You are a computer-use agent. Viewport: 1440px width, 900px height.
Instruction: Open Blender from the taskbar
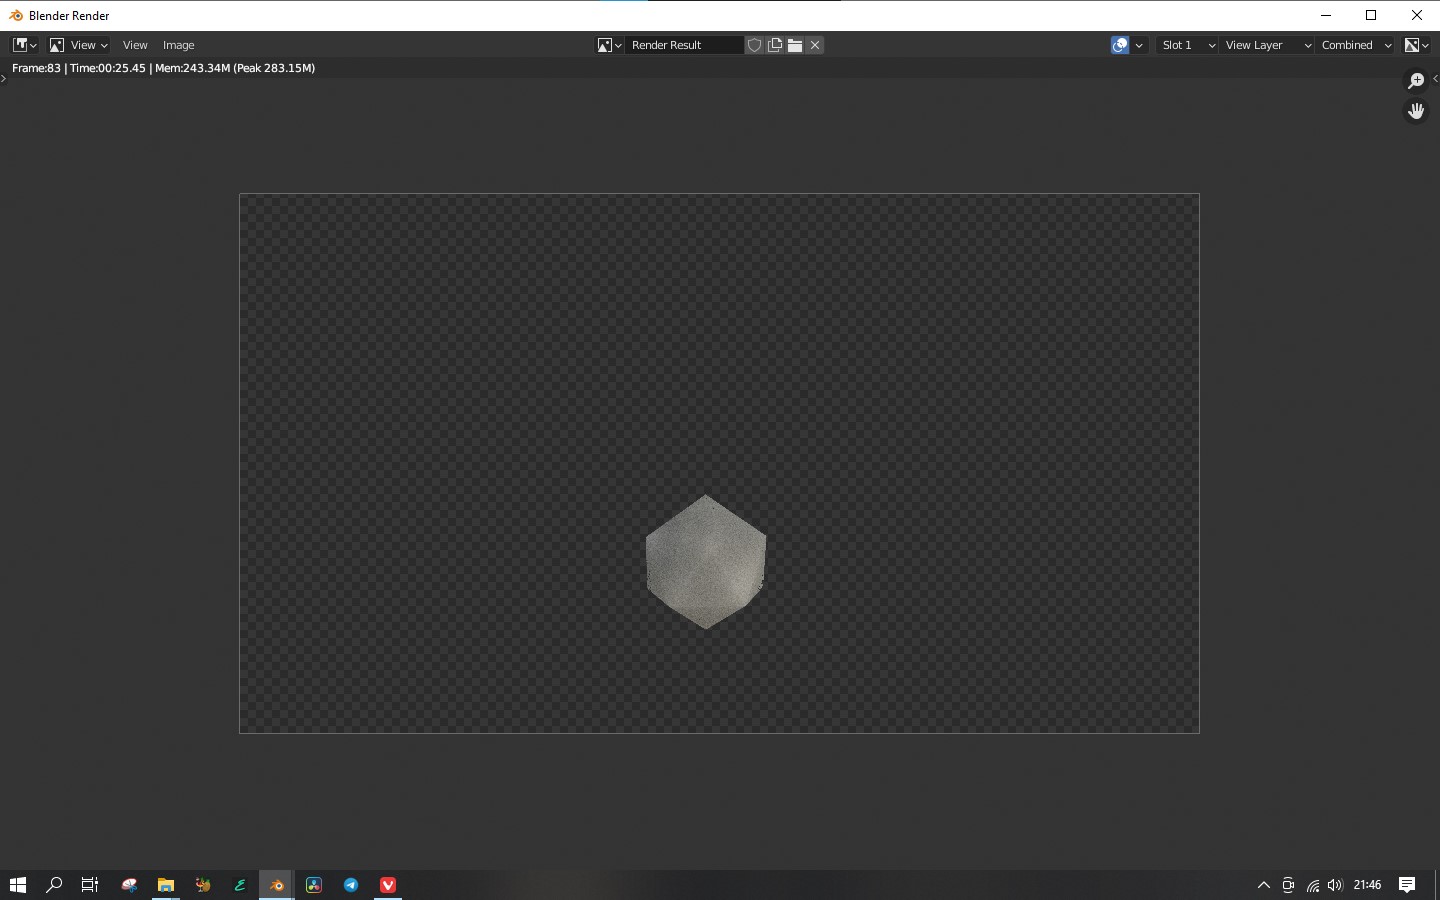[x=276, y=885]
